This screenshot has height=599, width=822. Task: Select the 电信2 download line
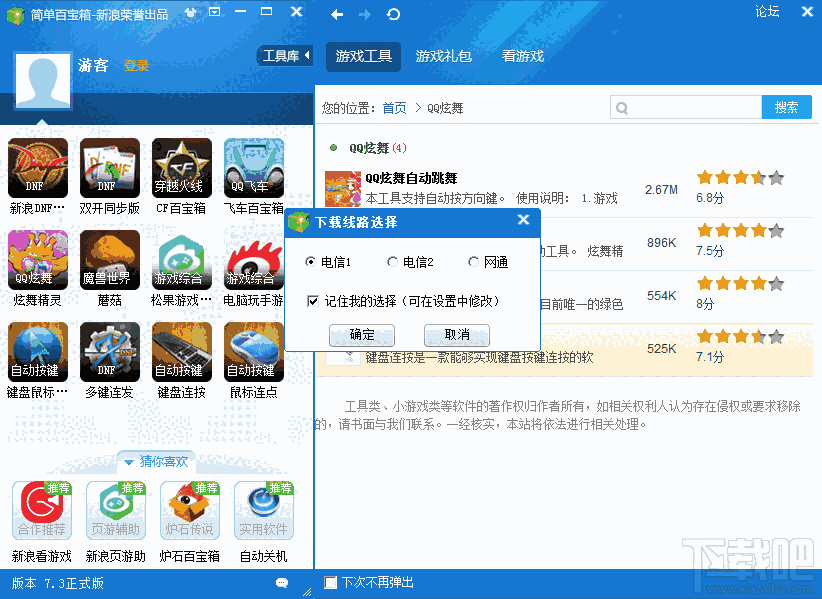tap(394, 262)
